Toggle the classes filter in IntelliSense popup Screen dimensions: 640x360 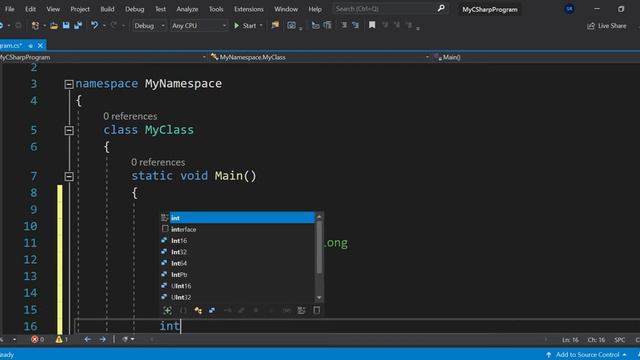click(198, 311)
